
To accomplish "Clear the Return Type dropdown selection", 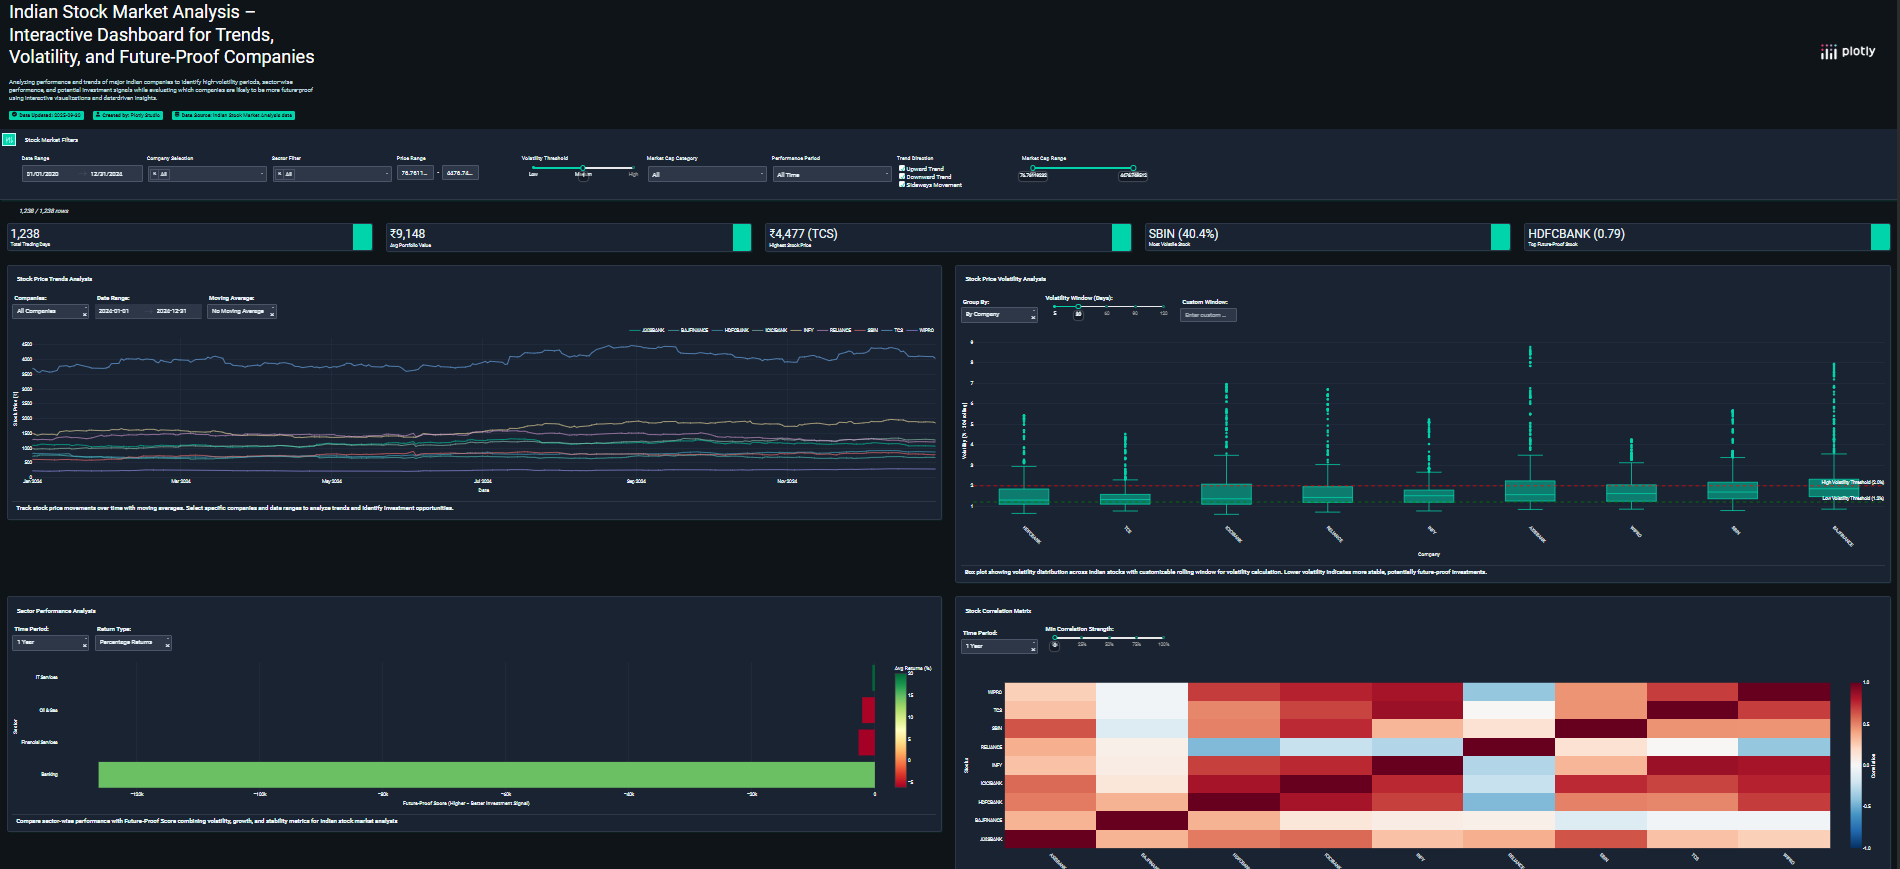I will click(167, 645).
